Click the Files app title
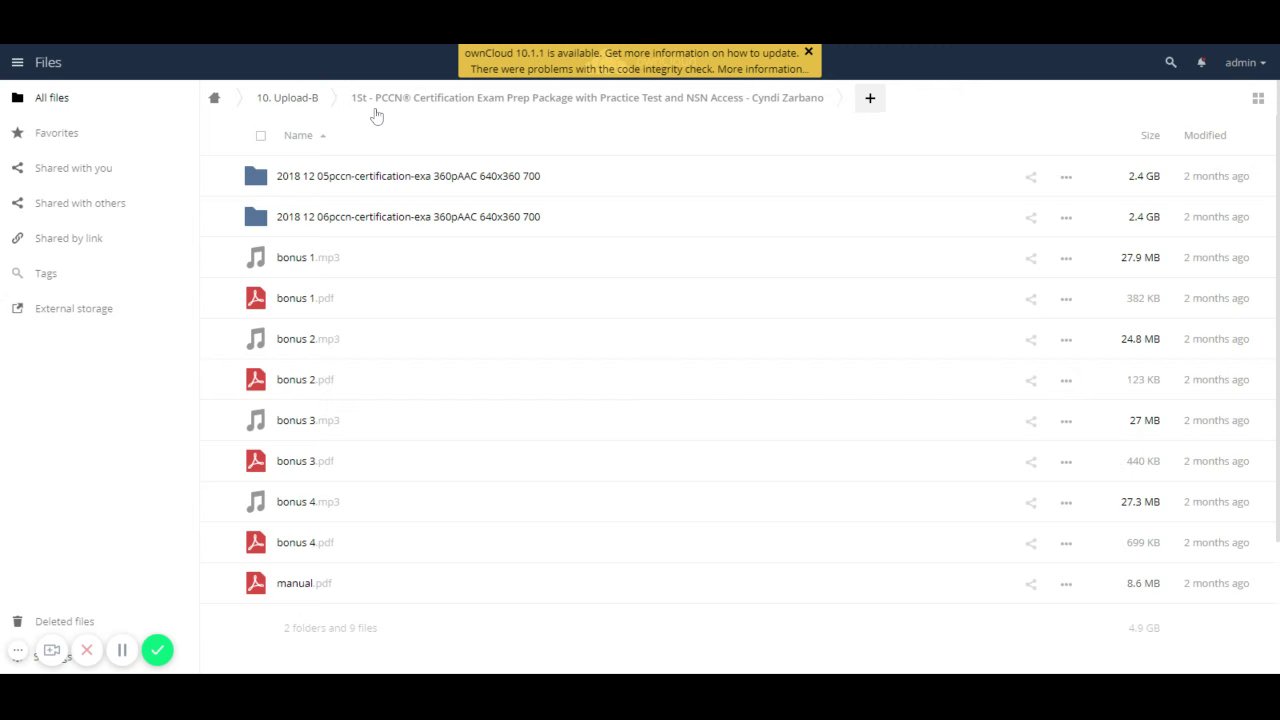This screenshot has width=1280, height=720. click(48, 62)
